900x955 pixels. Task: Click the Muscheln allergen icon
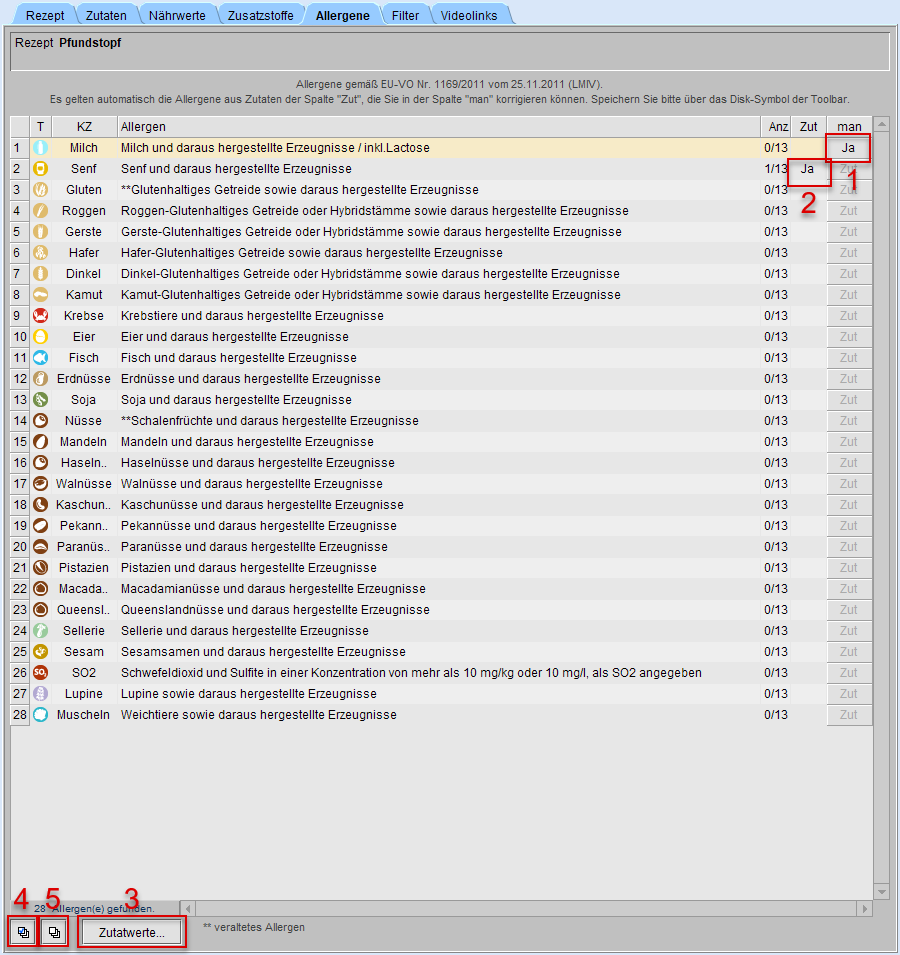(x=41, y=715)
